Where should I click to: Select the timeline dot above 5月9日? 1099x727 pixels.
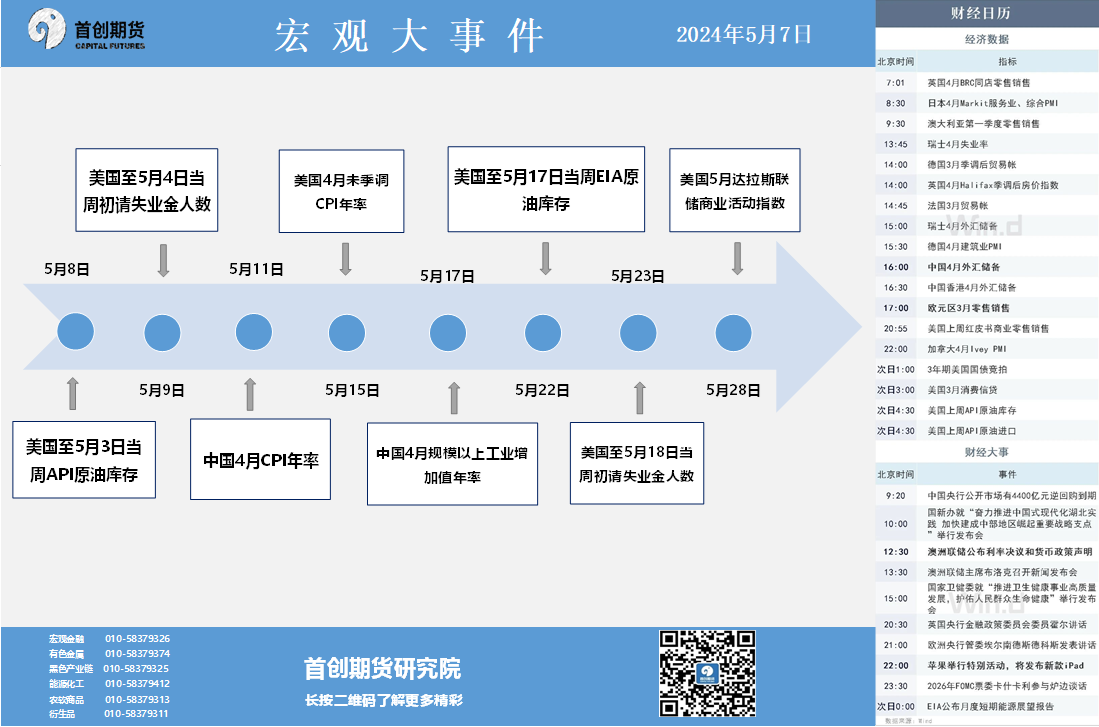click(x=162, y=332)
